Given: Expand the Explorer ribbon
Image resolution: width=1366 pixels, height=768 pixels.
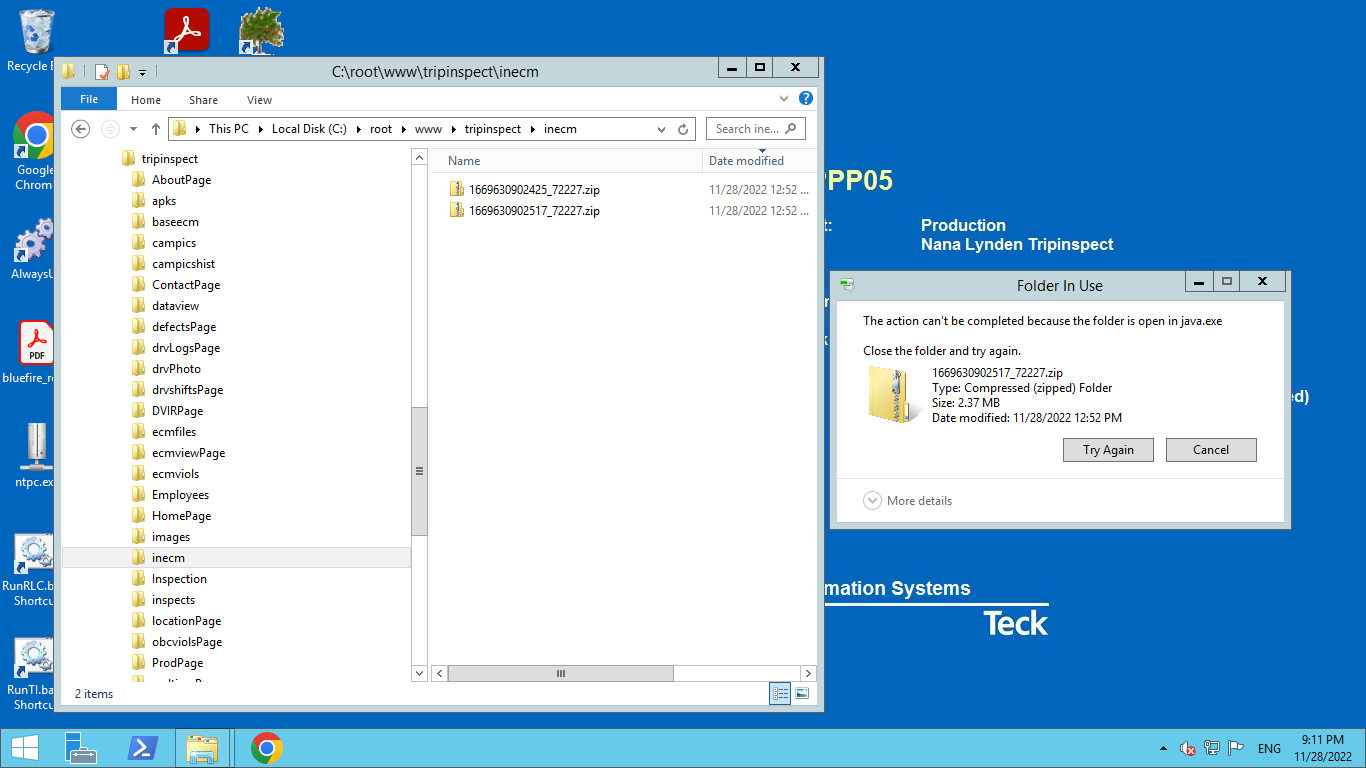Looking at the screenshot, I should click(x=784, y=99).
